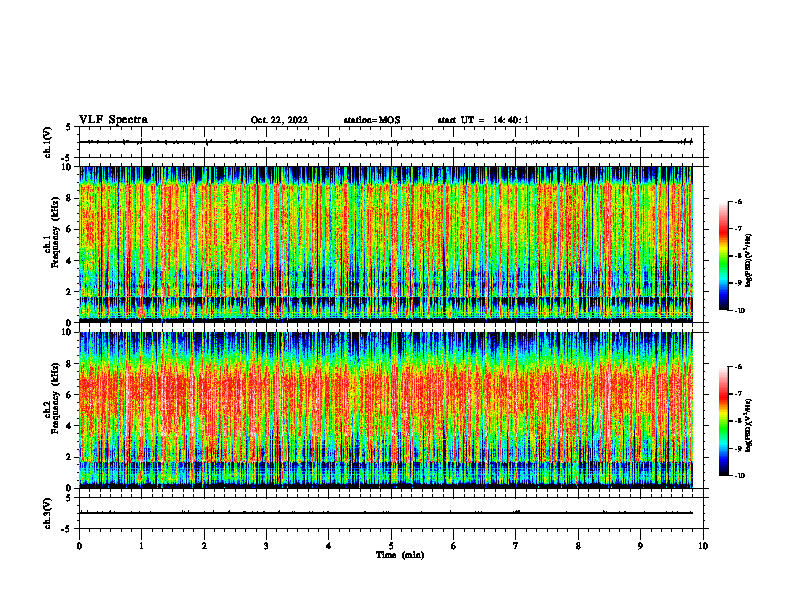Click the ch.2 PSD color scale bar
The height and width of the screenshot is (612, 792).
coord(723,421)
